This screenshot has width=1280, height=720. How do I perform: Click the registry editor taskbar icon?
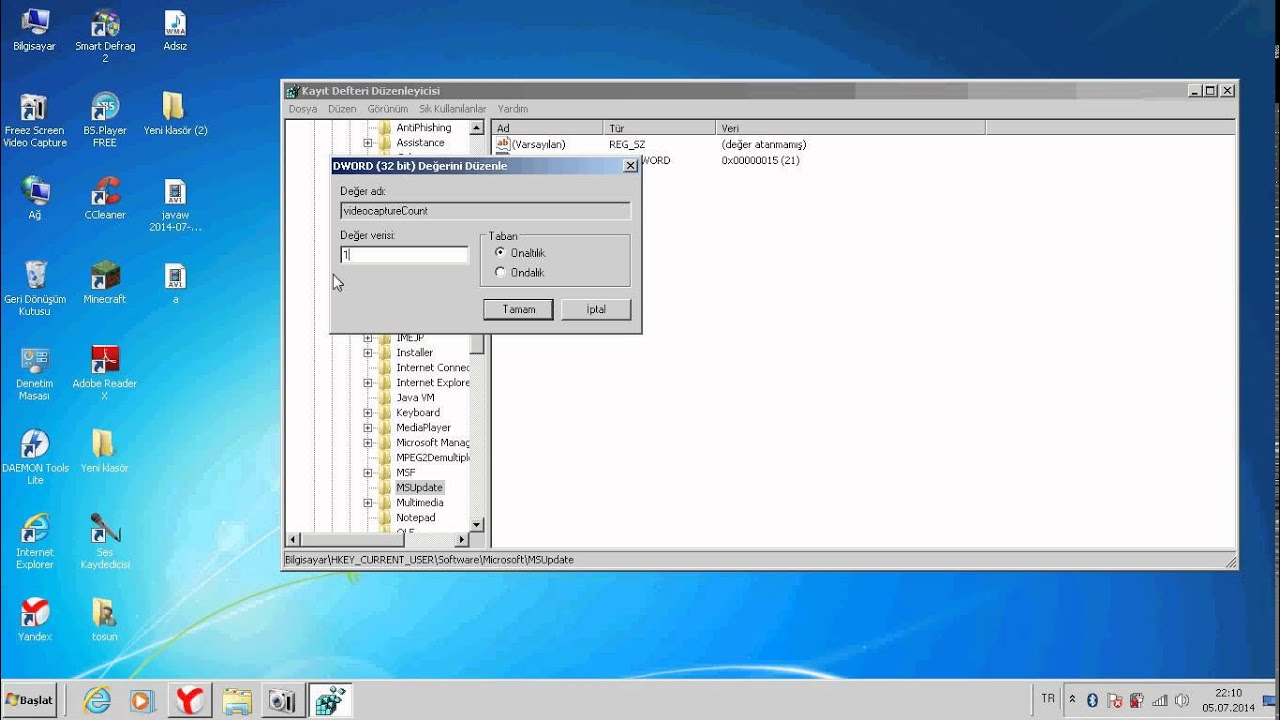[x=329, y=701]
